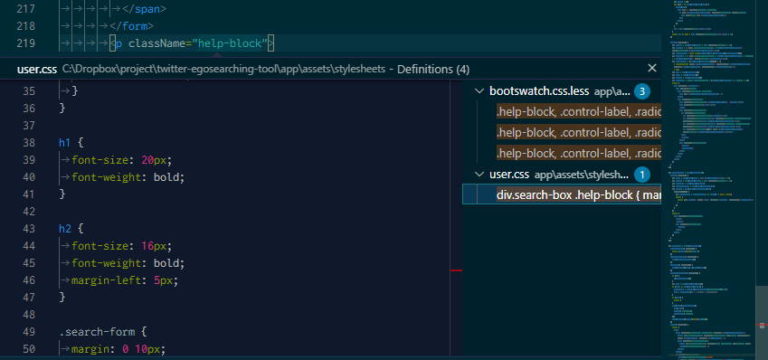Screen dimensions: 768x360
Task: Click the user.css reference group label
Action: pos(509,174)
